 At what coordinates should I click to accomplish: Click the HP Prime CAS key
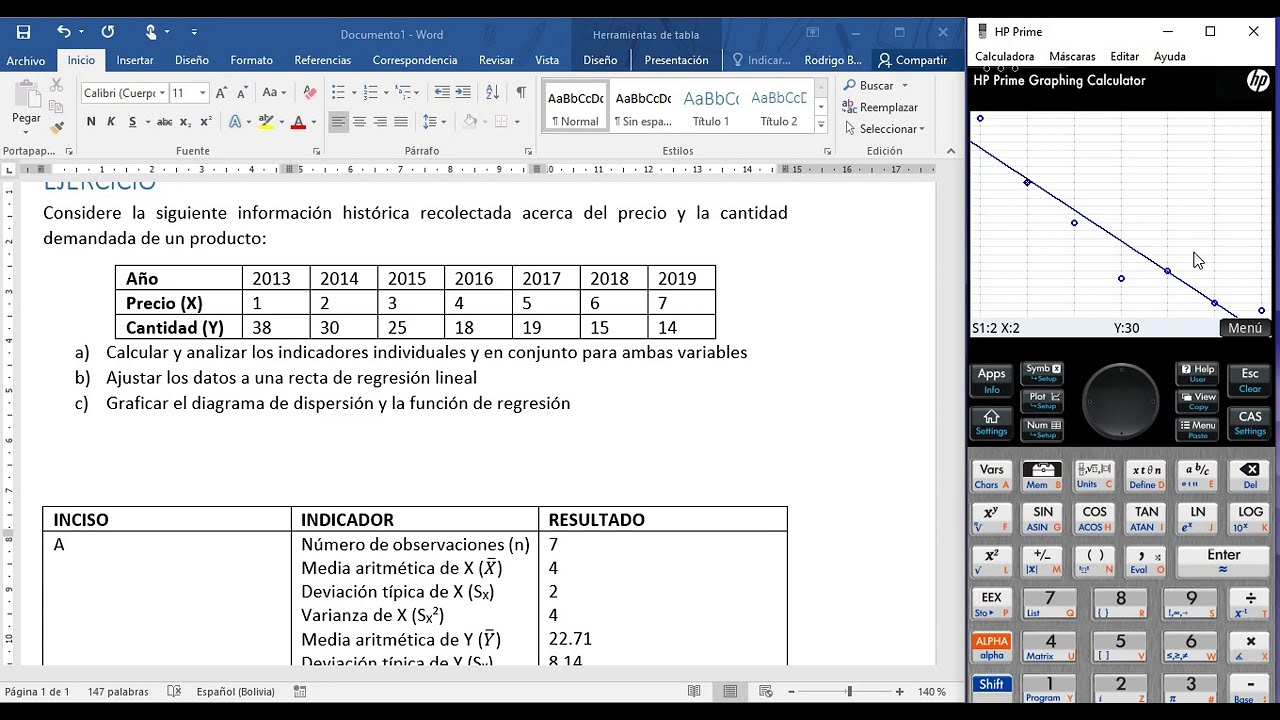[x=1250, y=422]
